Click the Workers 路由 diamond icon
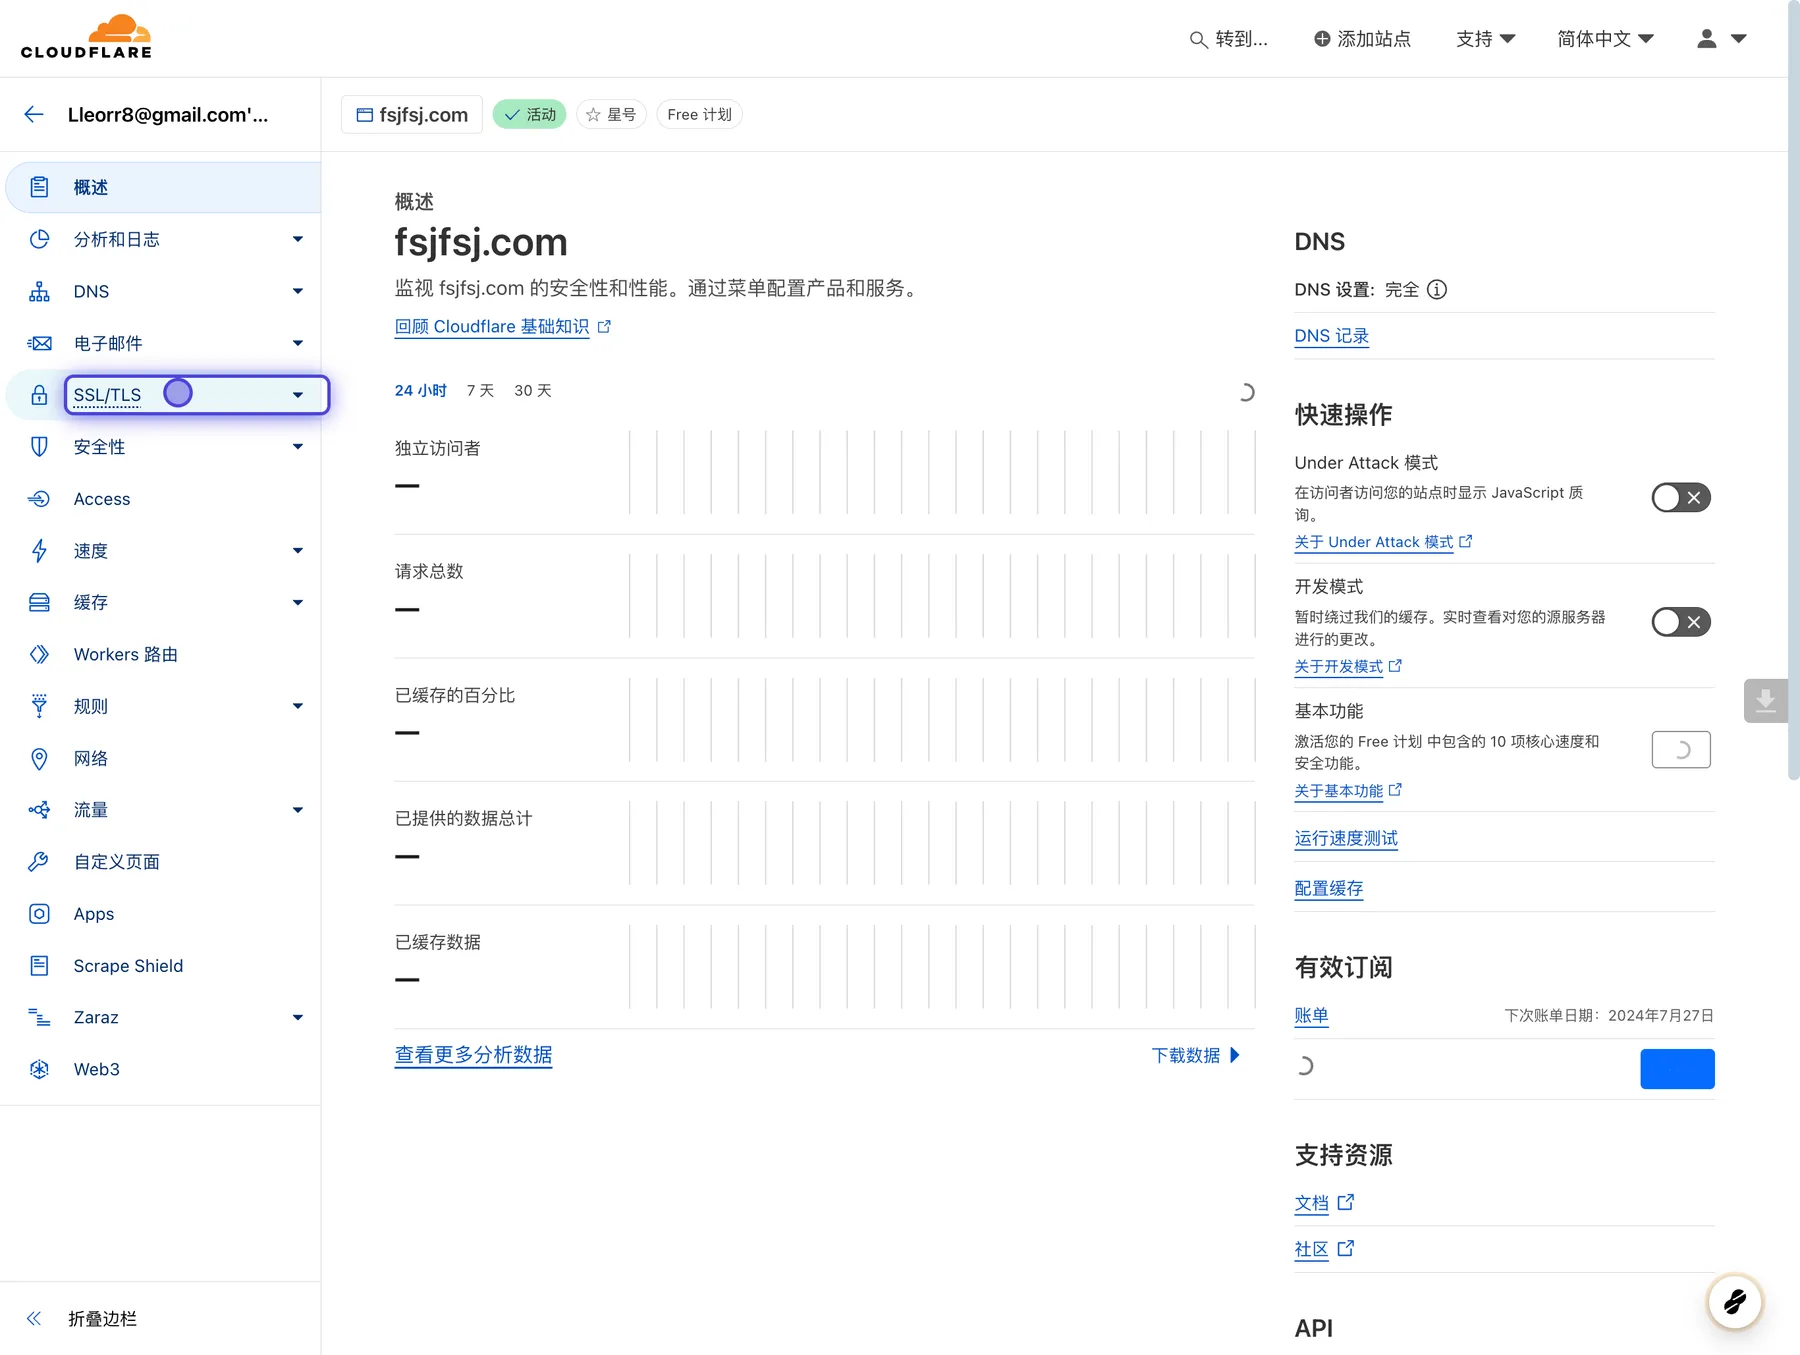The width and height of the screenshot is (1800, 1355). click(39, 654)
